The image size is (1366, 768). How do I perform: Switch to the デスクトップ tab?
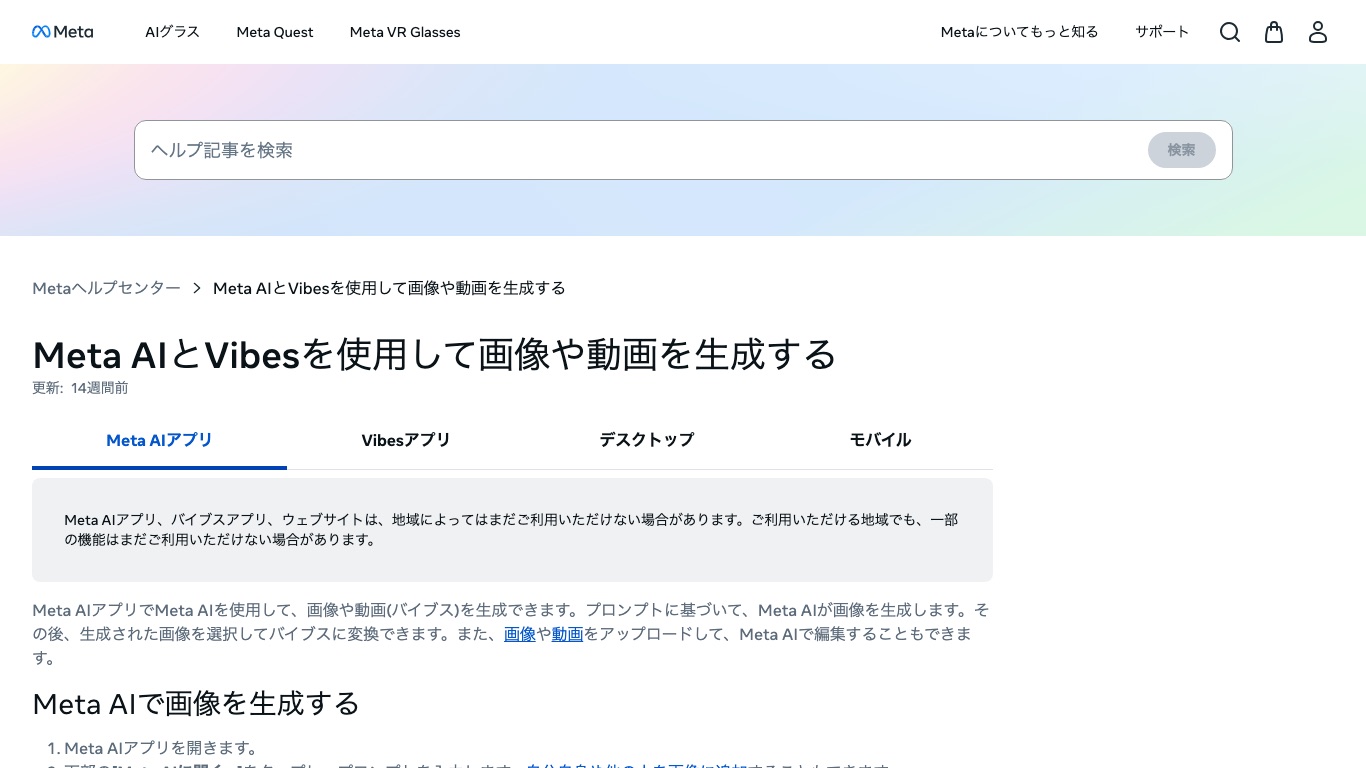click(646, 440)
